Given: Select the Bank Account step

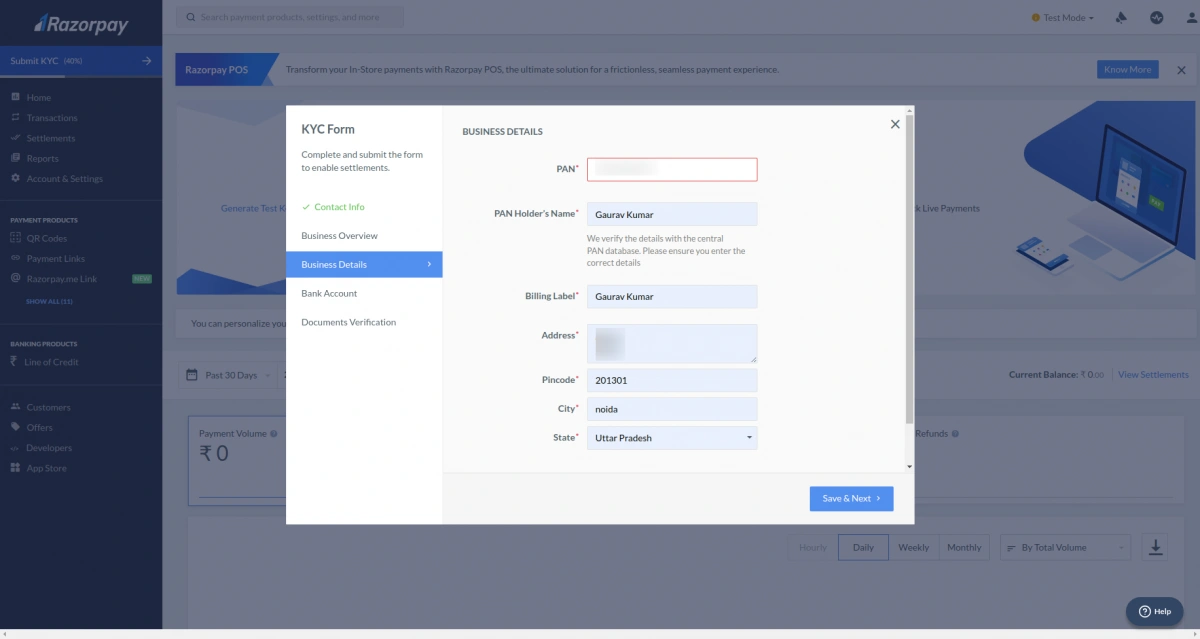Looking at the screenshot, I should tap(328, 293).
